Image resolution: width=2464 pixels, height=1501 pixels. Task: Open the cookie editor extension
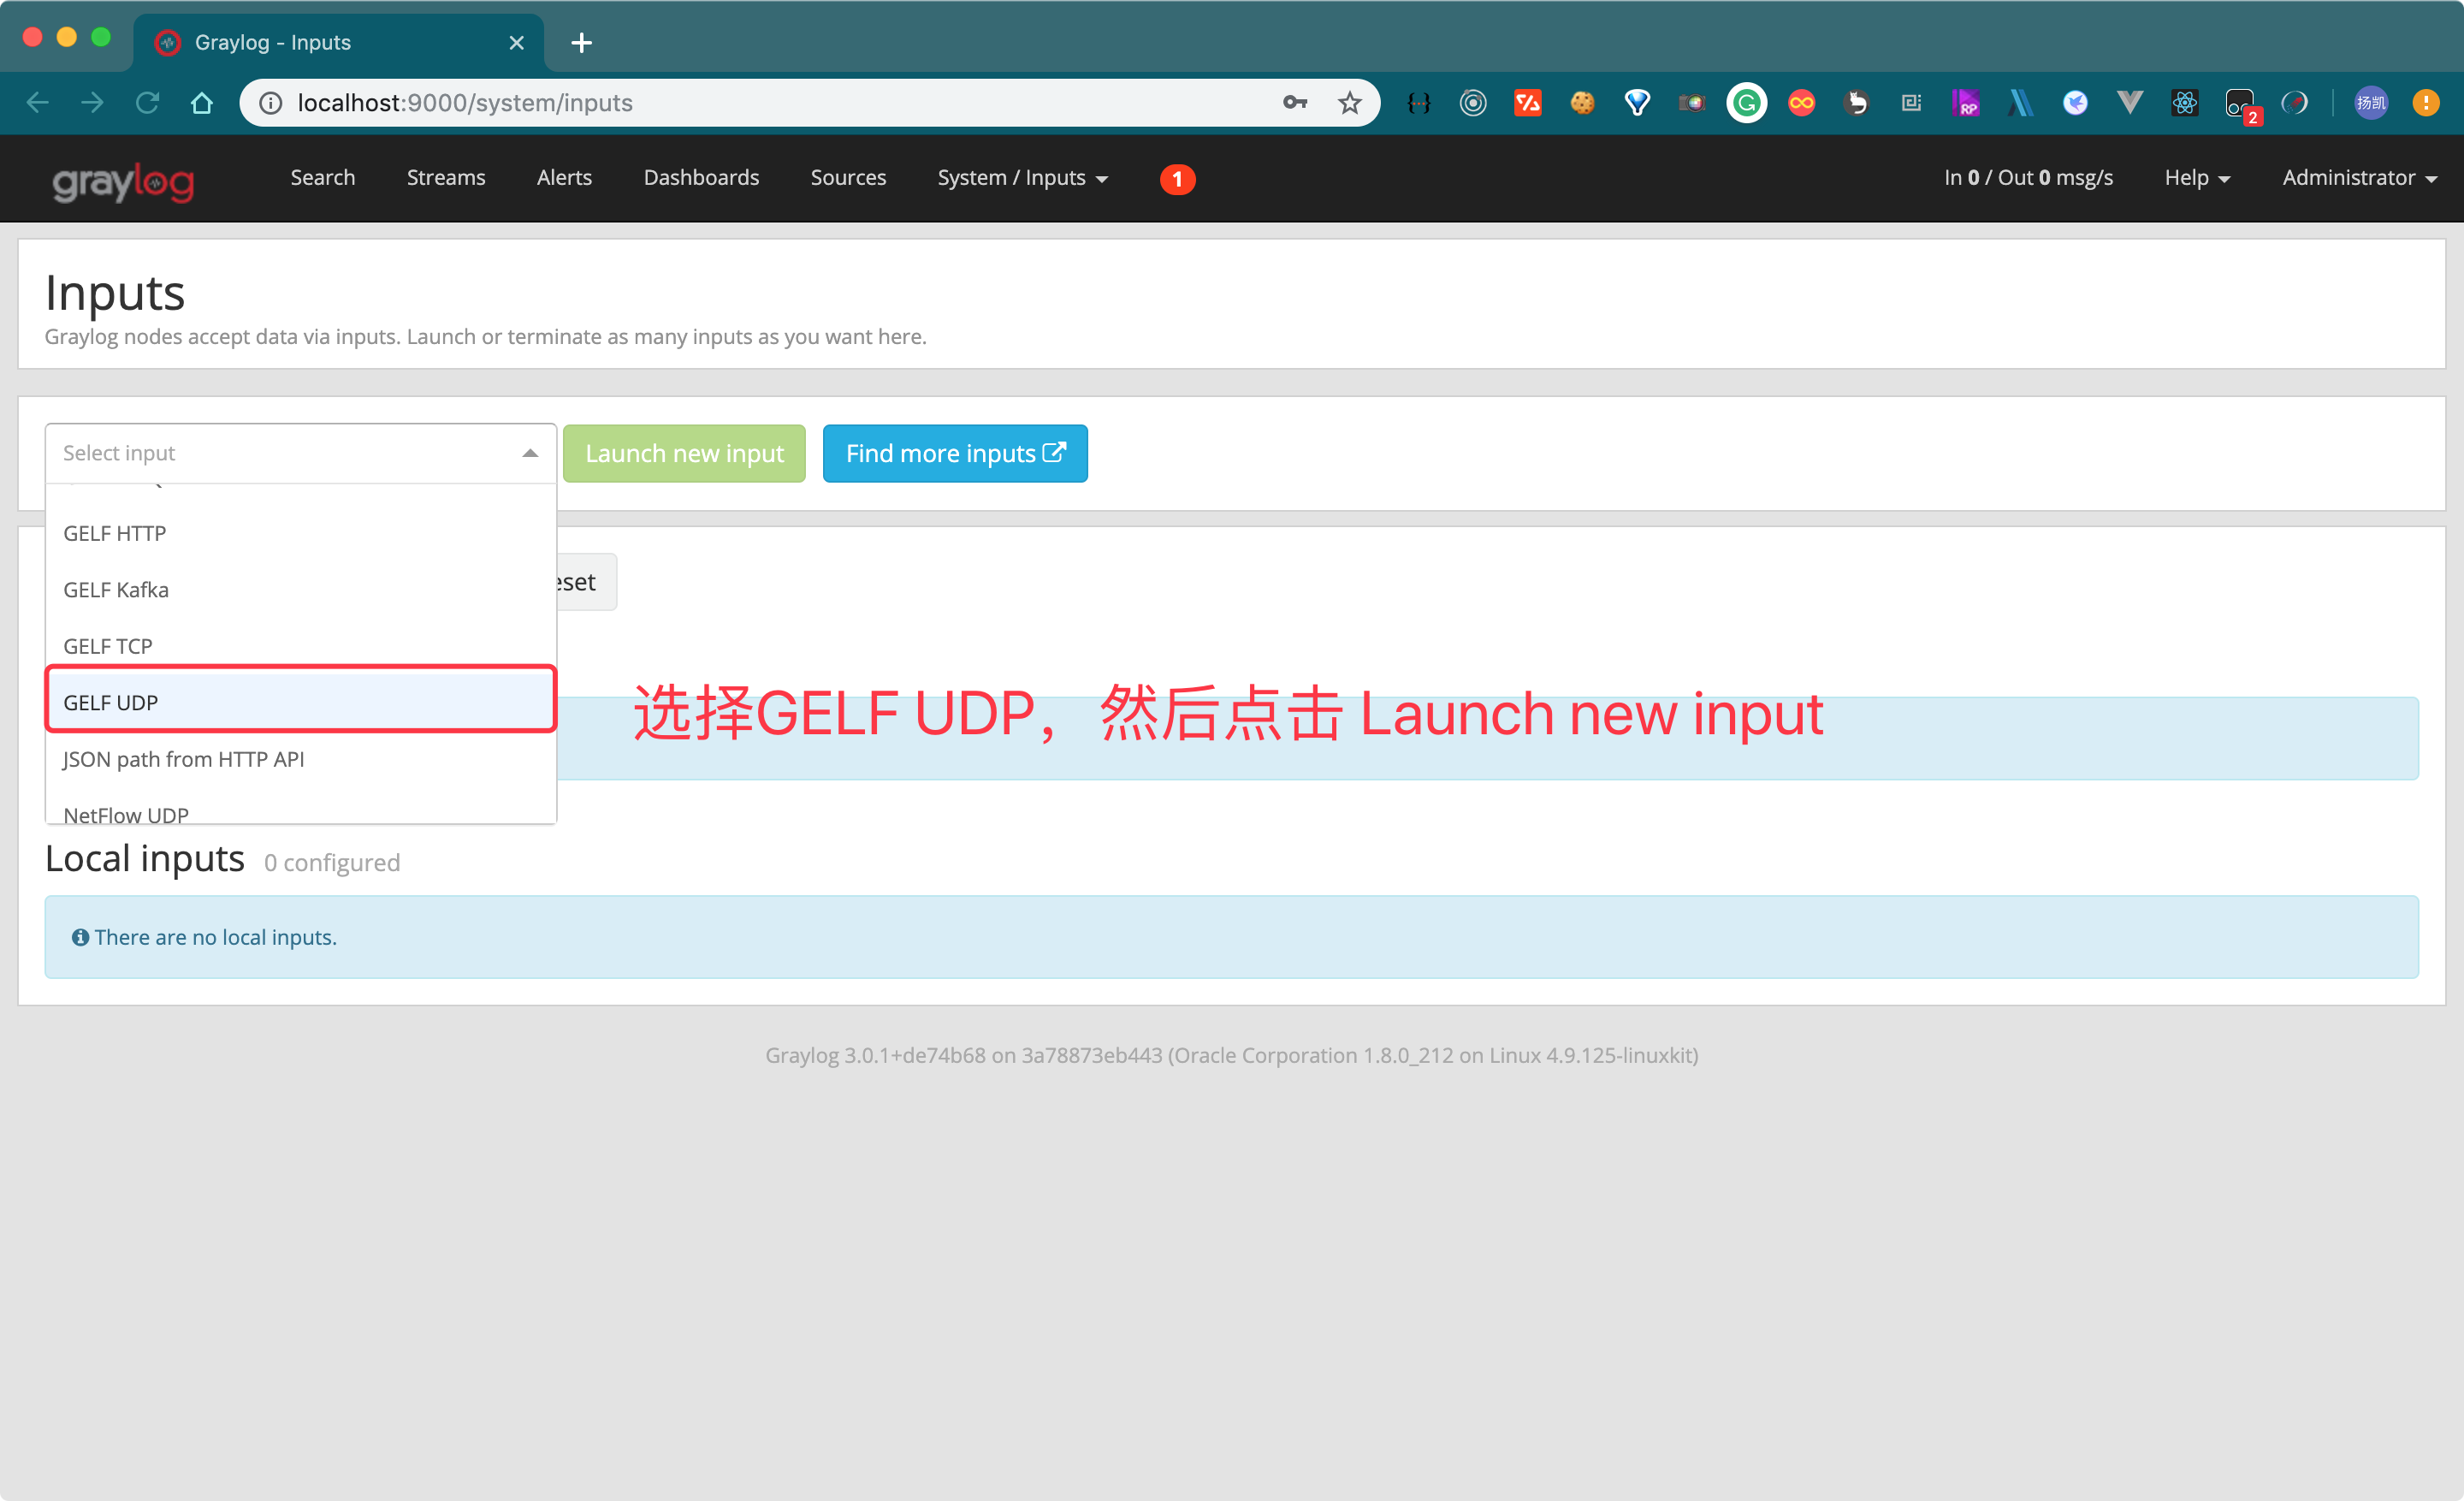point(1582,103)
